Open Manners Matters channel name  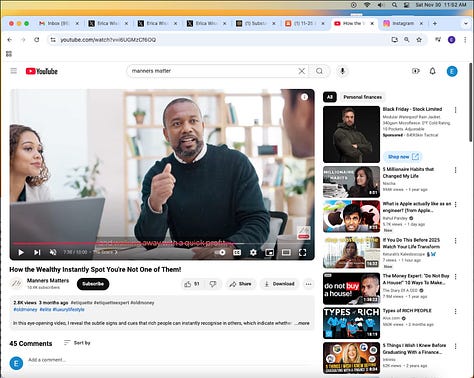pyautogui.click(x=48, y=280)
